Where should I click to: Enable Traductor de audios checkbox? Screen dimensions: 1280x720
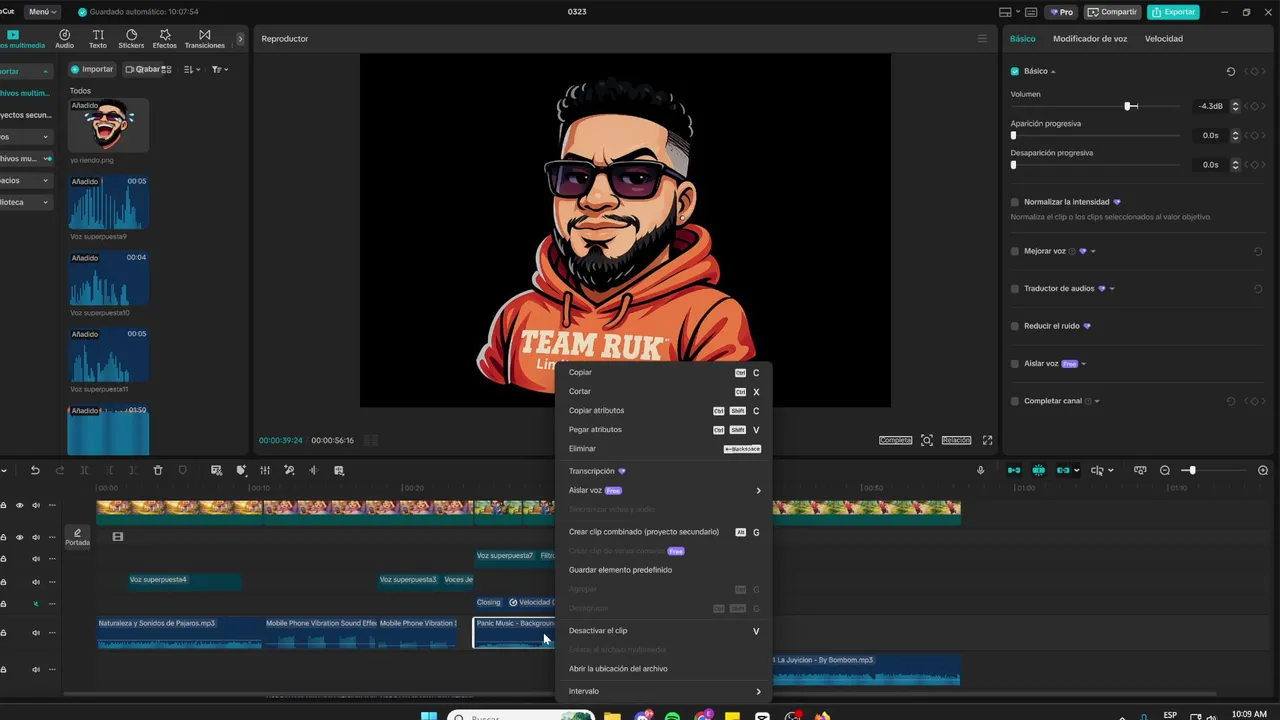click(1015, 289)
